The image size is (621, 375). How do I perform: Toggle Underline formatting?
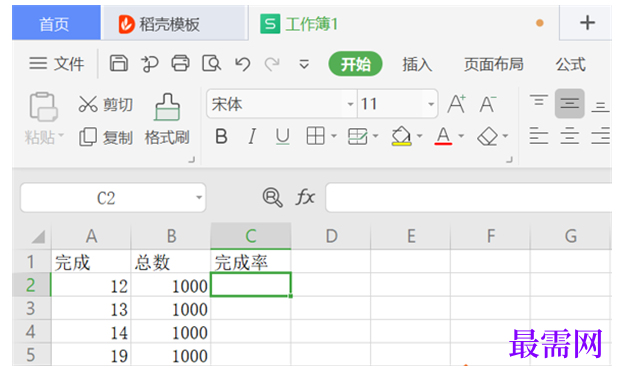pos(282,137)
